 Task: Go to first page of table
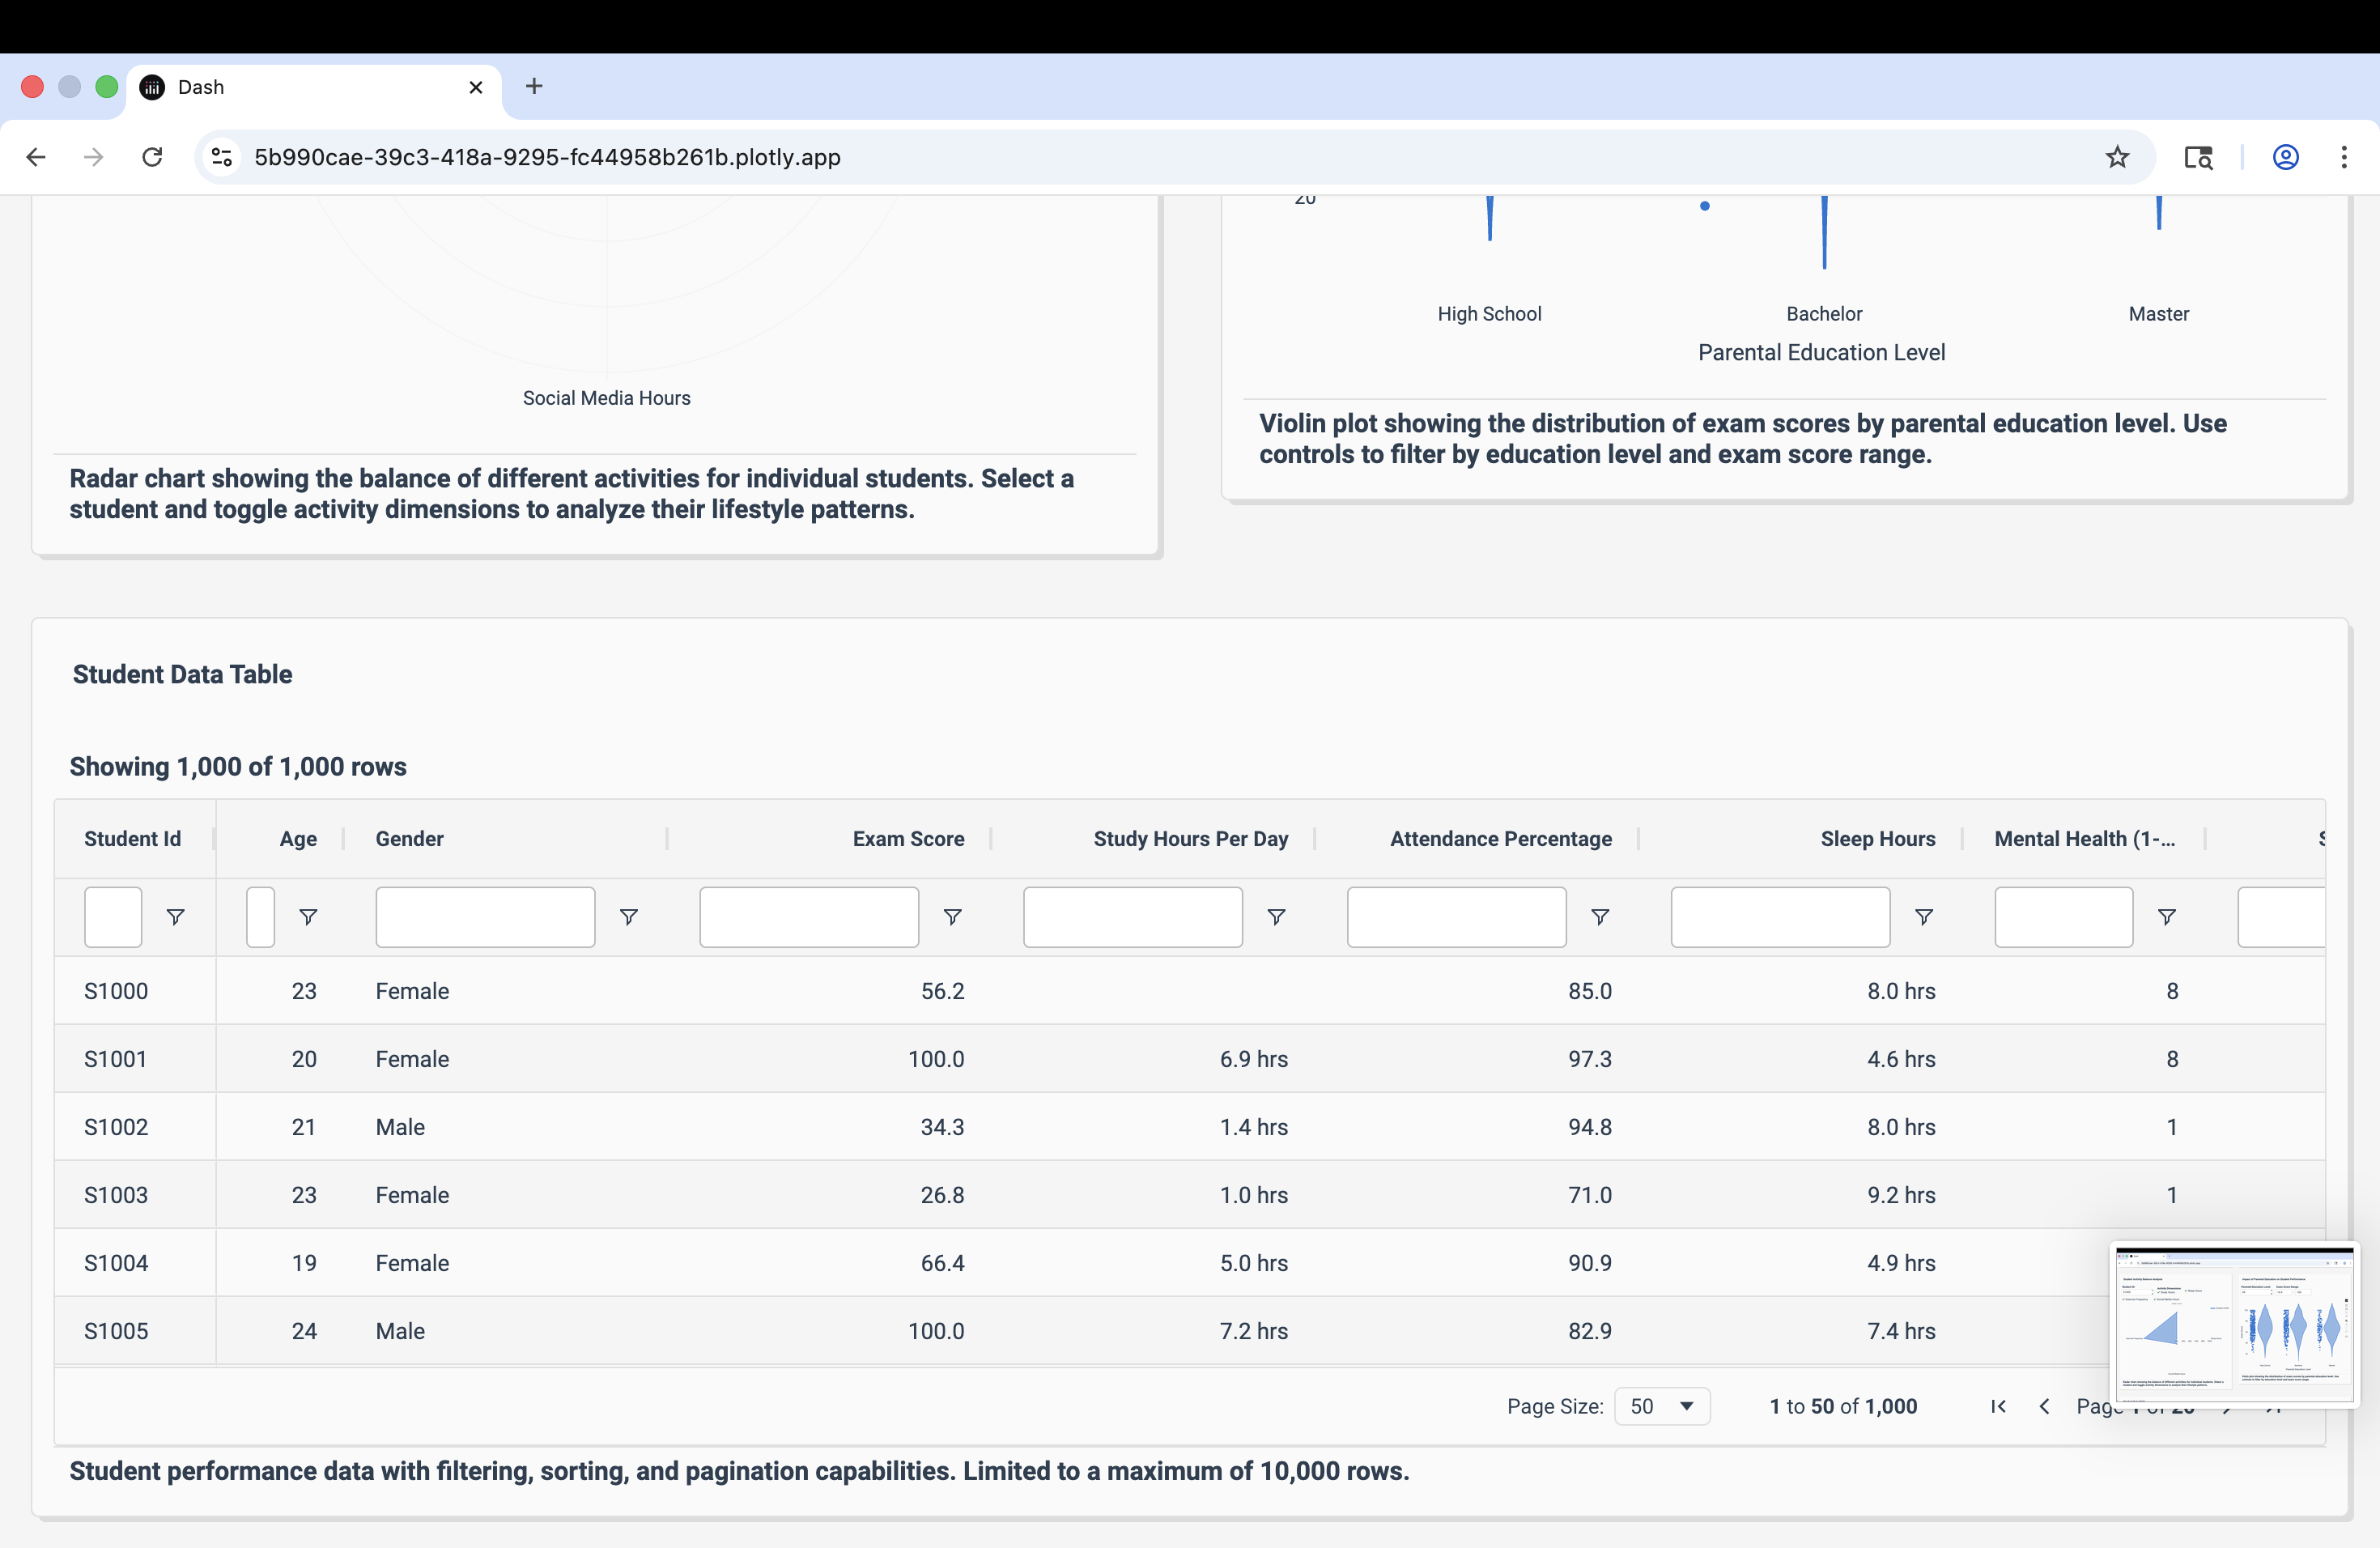1998,1406
